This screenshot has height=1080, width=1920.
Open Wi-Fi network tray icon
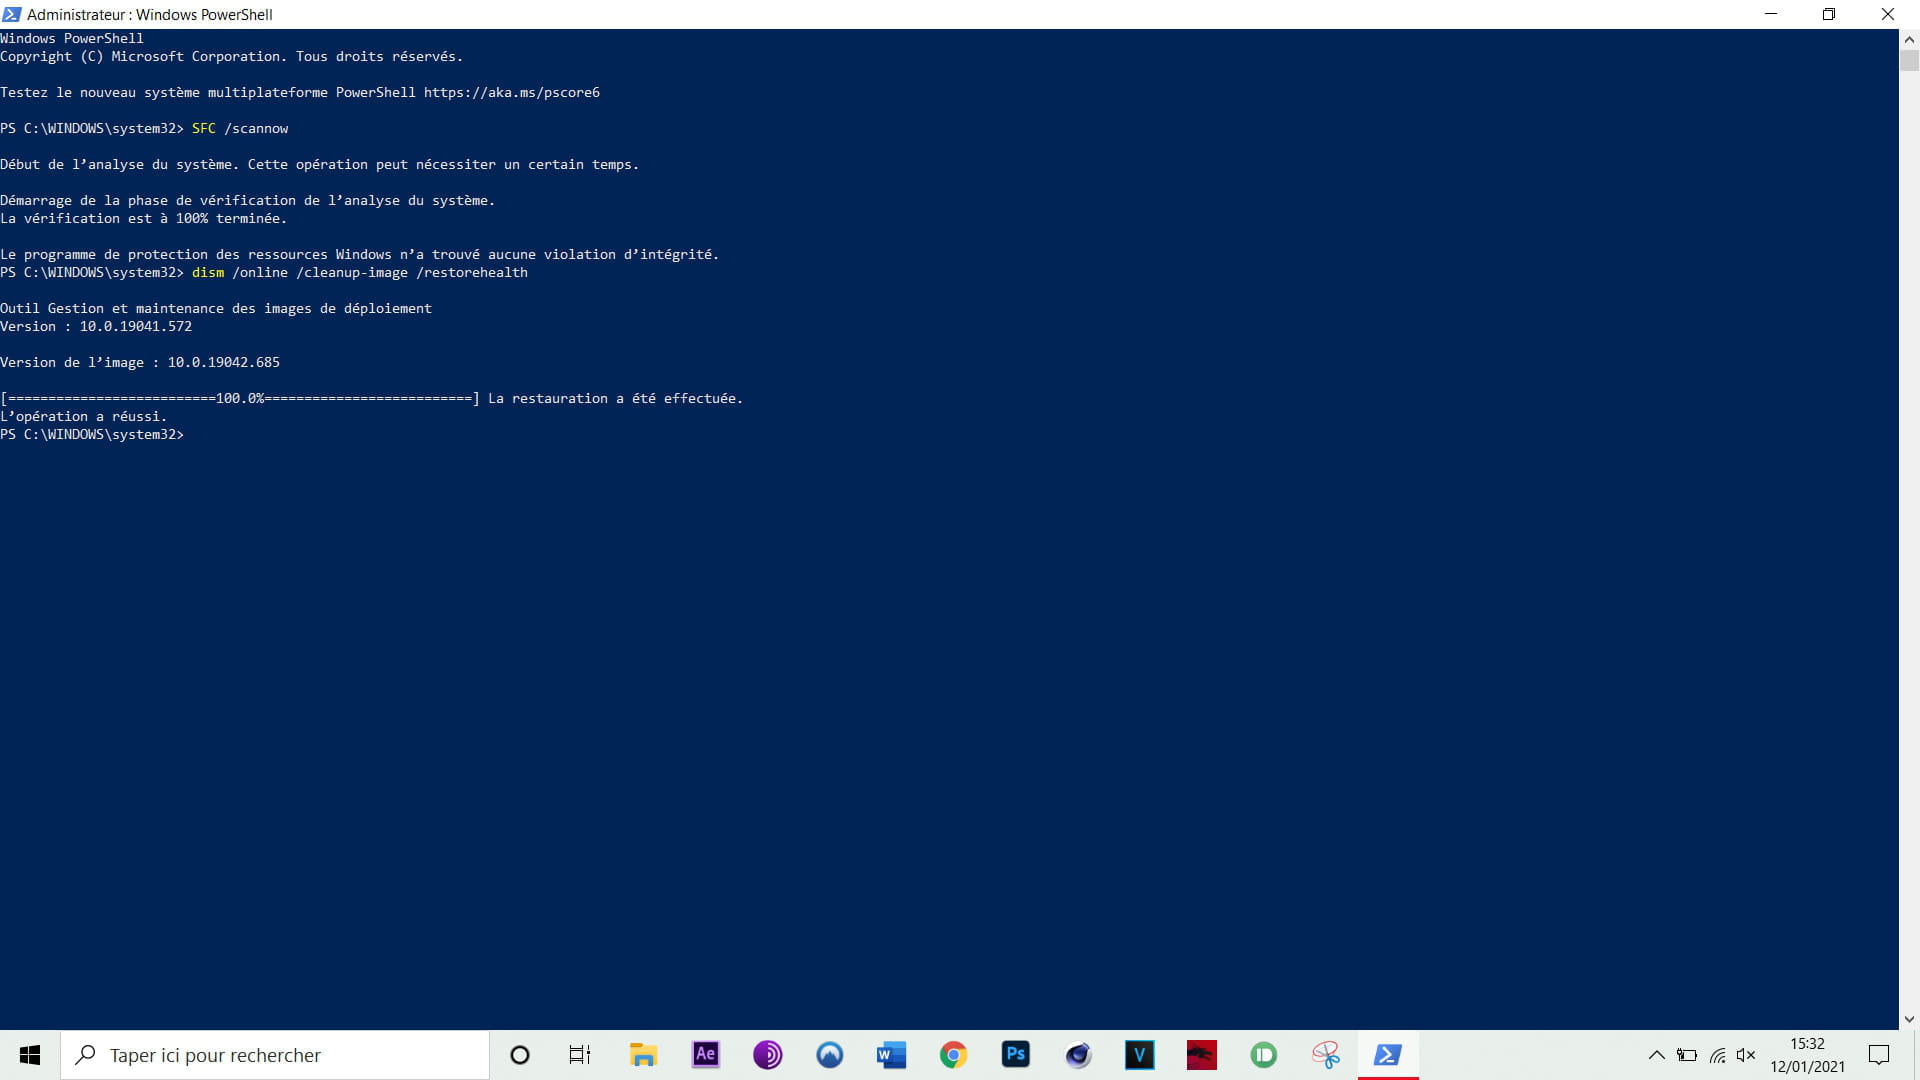(1717, 1055)
